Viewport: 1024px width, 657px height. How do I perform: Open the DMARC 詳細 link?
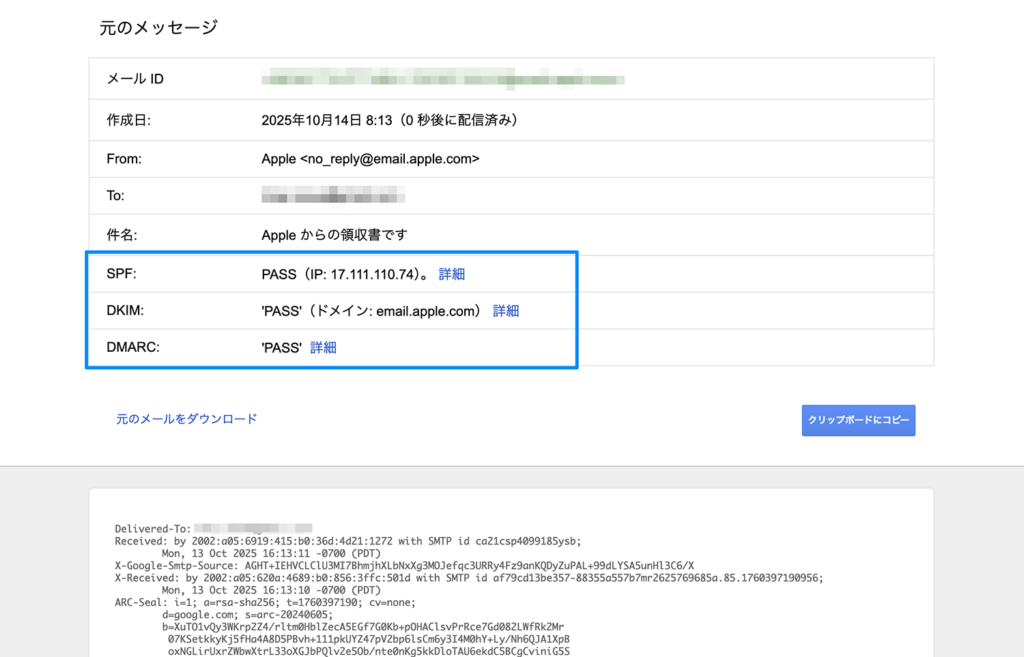point(326,347)
